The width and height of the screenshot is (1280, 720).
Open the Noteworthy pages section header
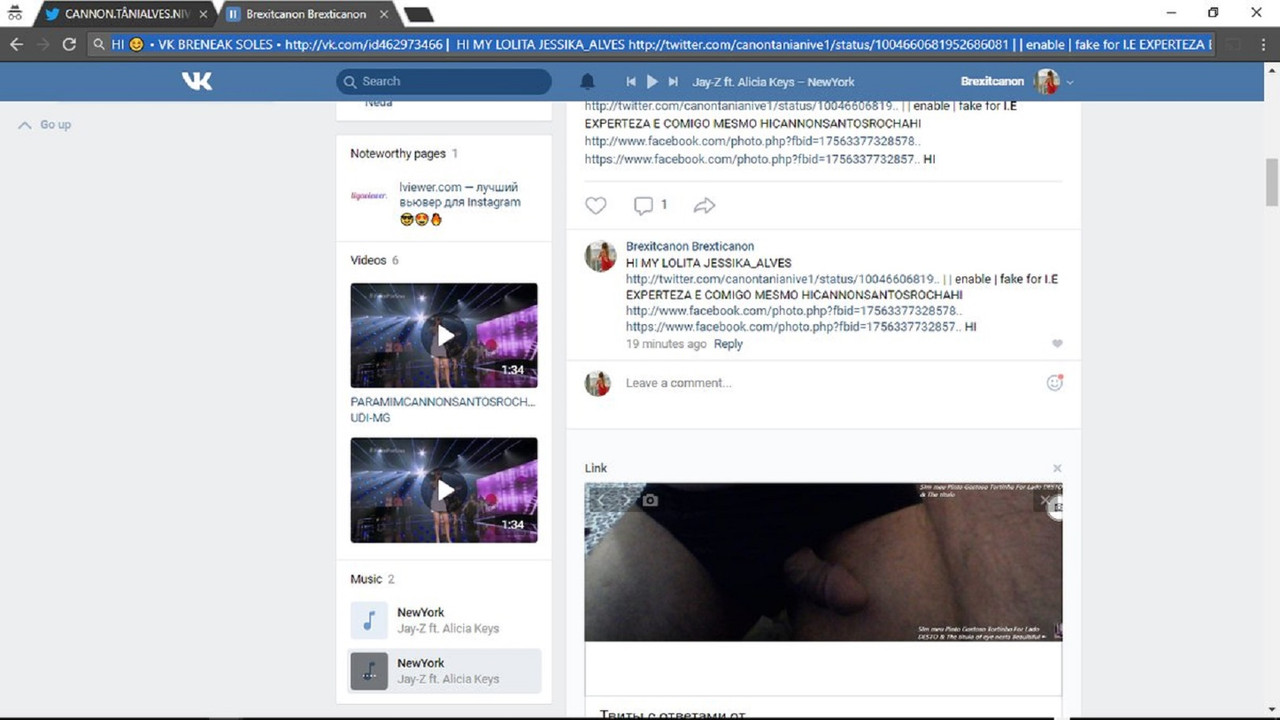pyautogui.click(x=404, y=154)
